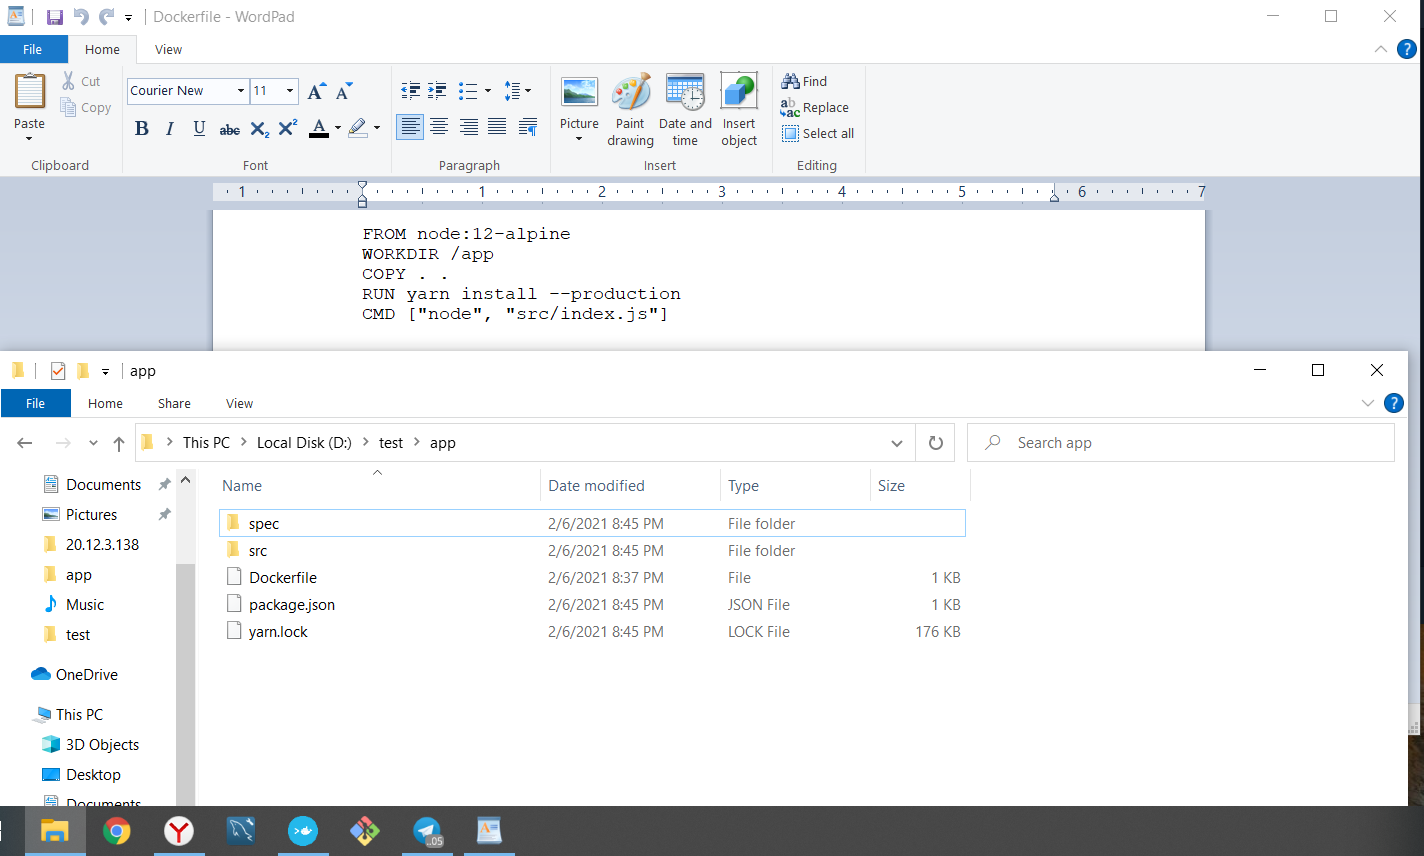Apply the font color A swatch

pos(319,128)
